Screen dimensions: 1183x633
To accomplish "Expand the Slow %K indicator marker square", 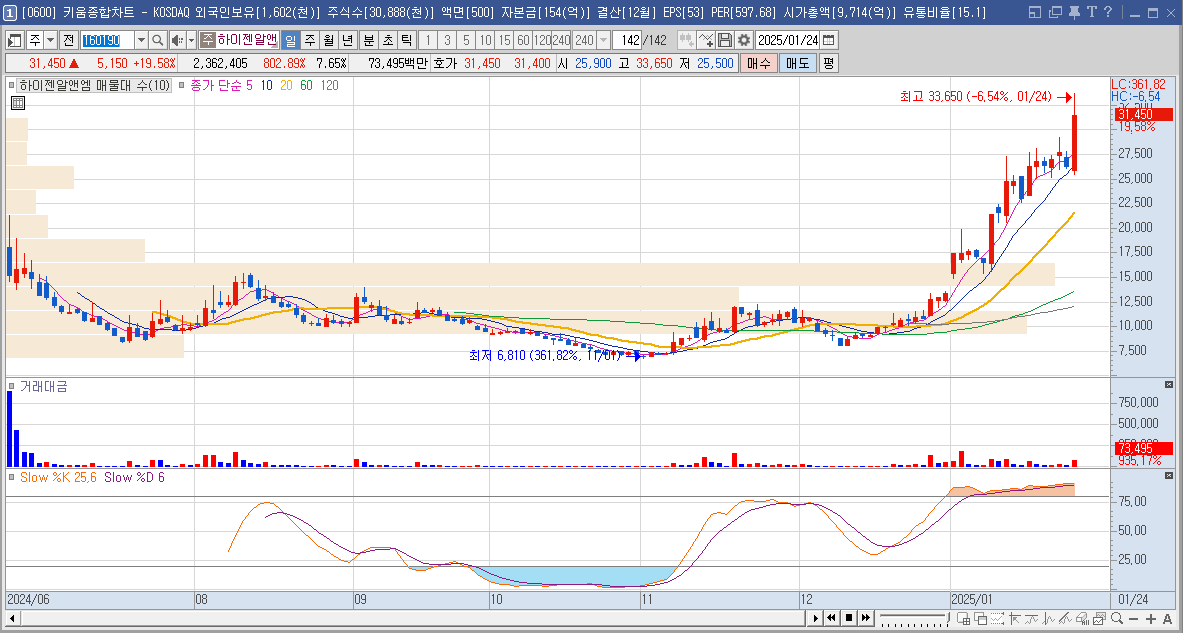I will click(x=11, y=477).
